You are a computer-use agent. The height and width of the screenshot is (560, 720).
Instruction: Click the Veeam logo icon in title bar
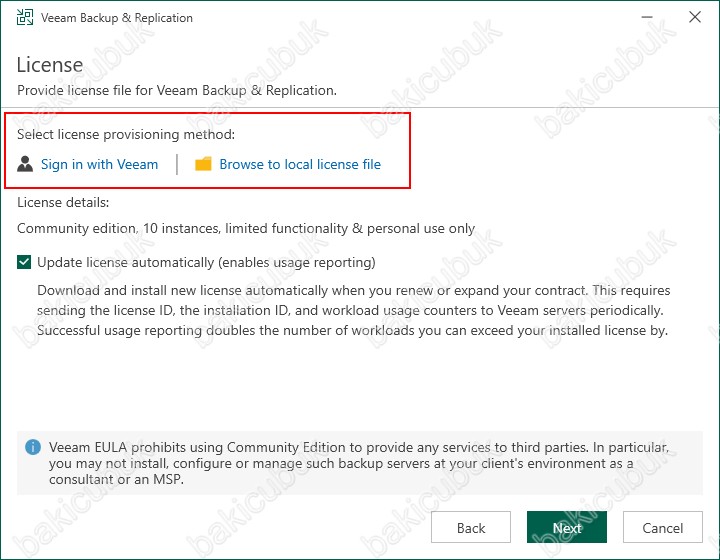point(25,17)
